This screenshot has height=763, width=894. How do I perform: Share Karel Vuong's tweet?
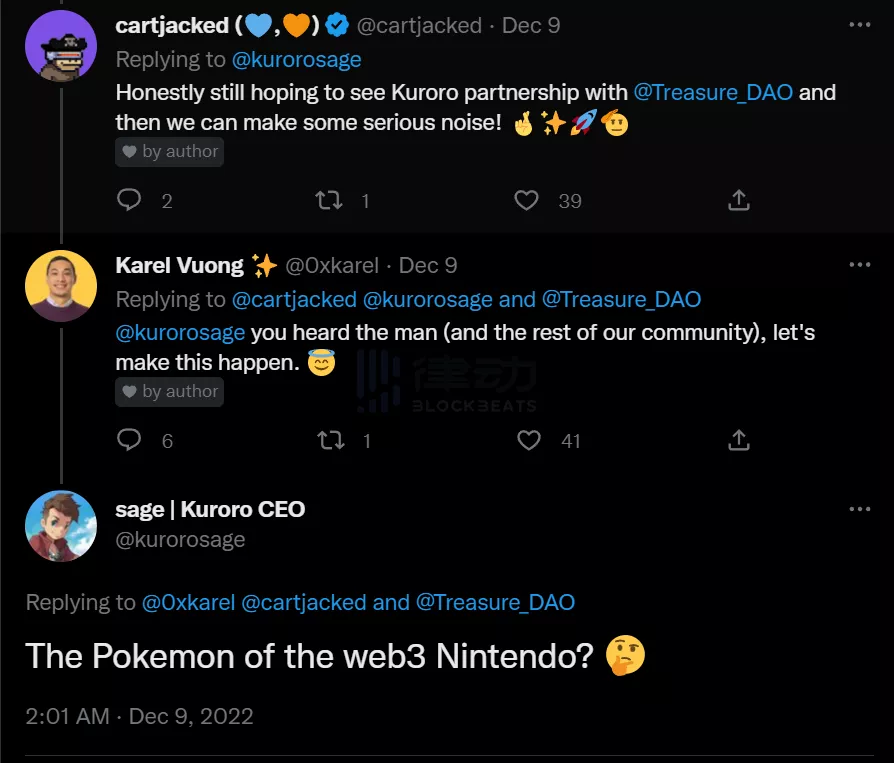coord(738,440)
